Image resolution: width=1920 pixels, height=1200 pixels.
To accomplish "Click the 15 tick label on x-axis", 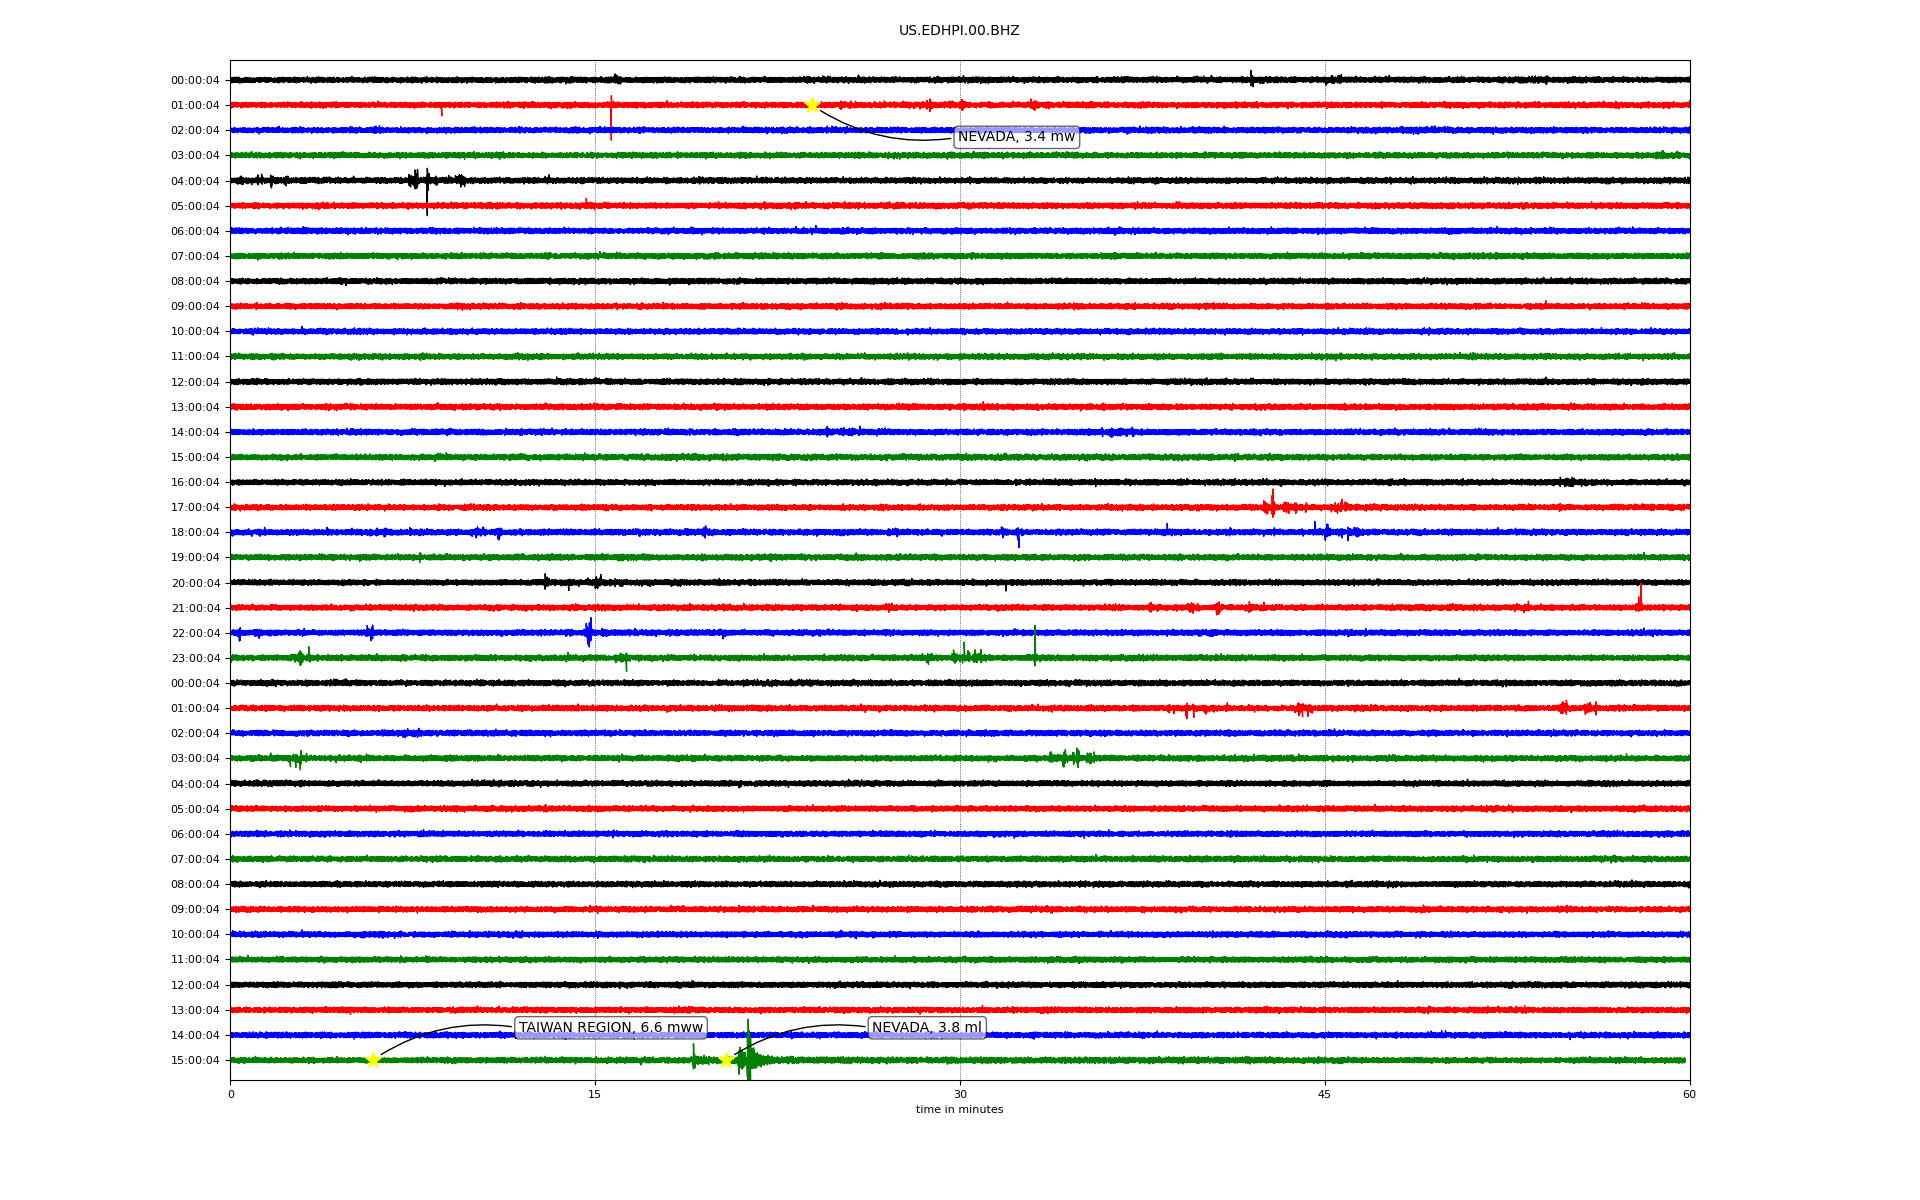I will 595,1094.
